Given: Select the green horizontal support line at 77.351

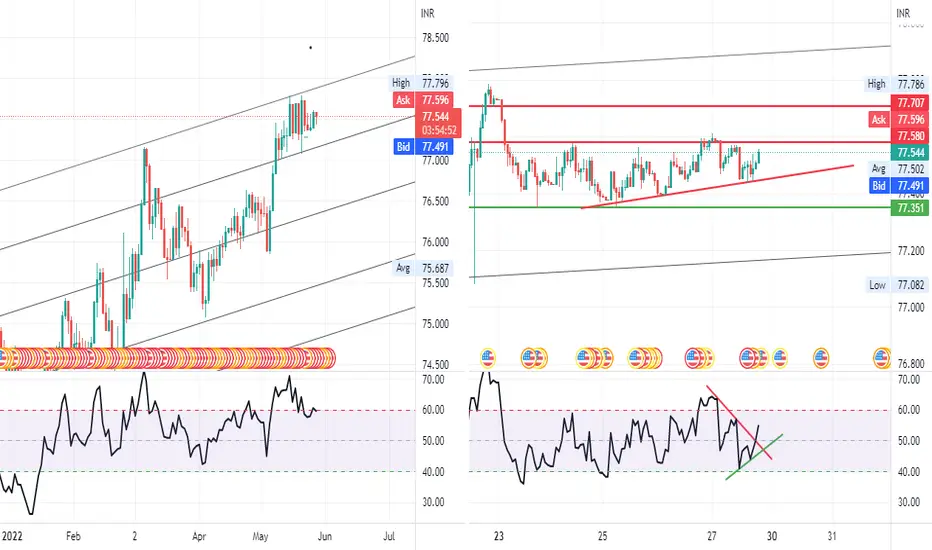Looking at the screenshot, I should (x=680, y=207).
